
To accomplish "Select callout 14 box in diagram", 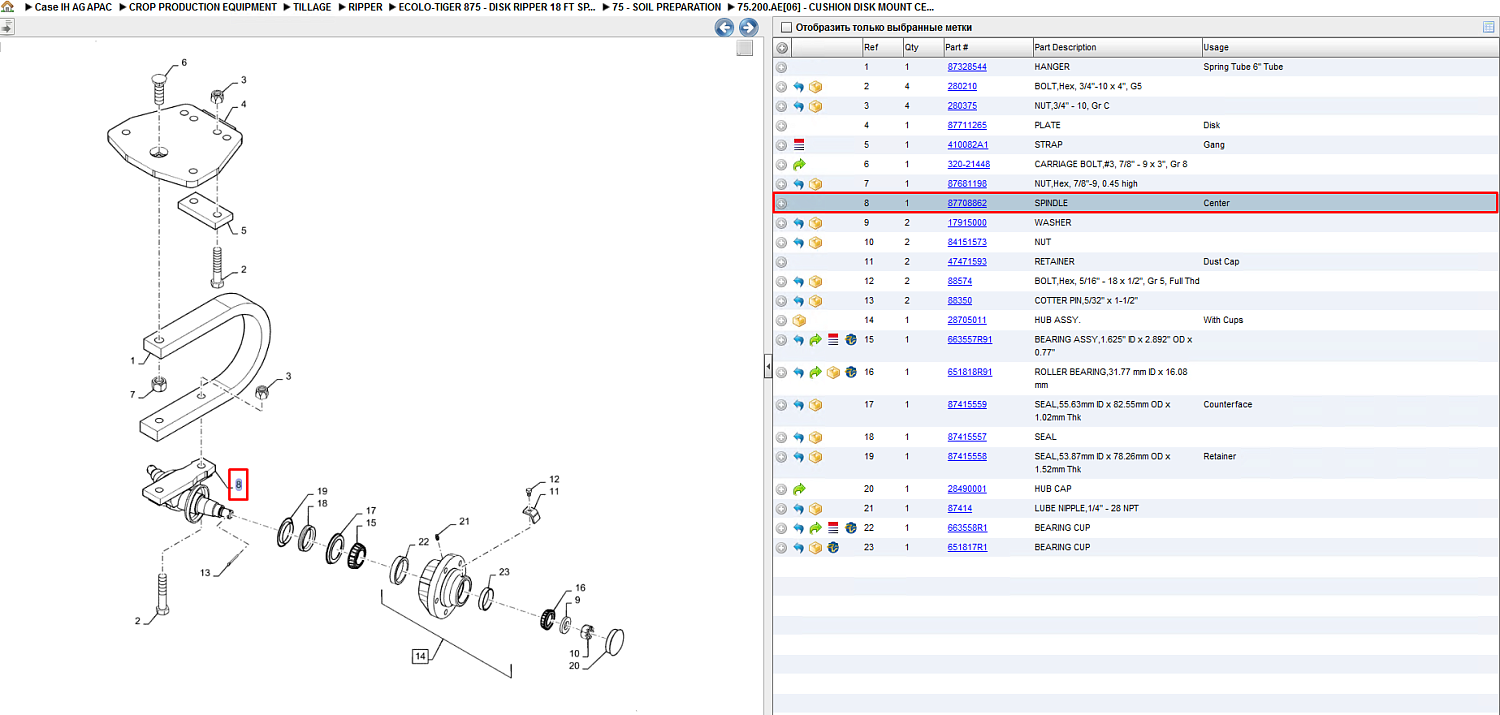I will coord(420,656).
